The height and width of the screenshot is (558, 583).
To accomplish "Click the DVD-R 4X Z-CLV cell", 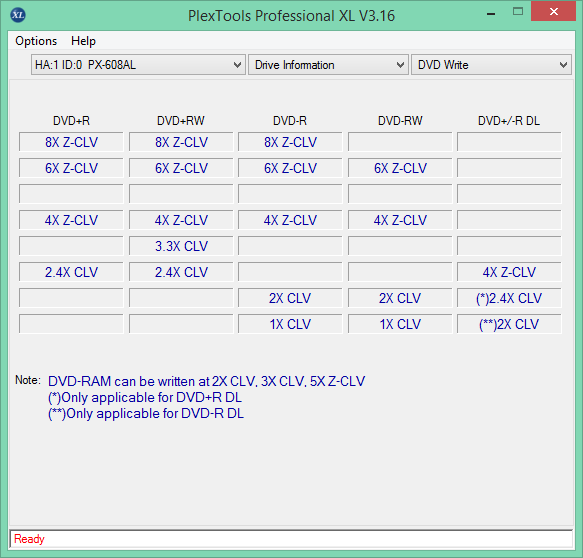I will click(290, 220).
